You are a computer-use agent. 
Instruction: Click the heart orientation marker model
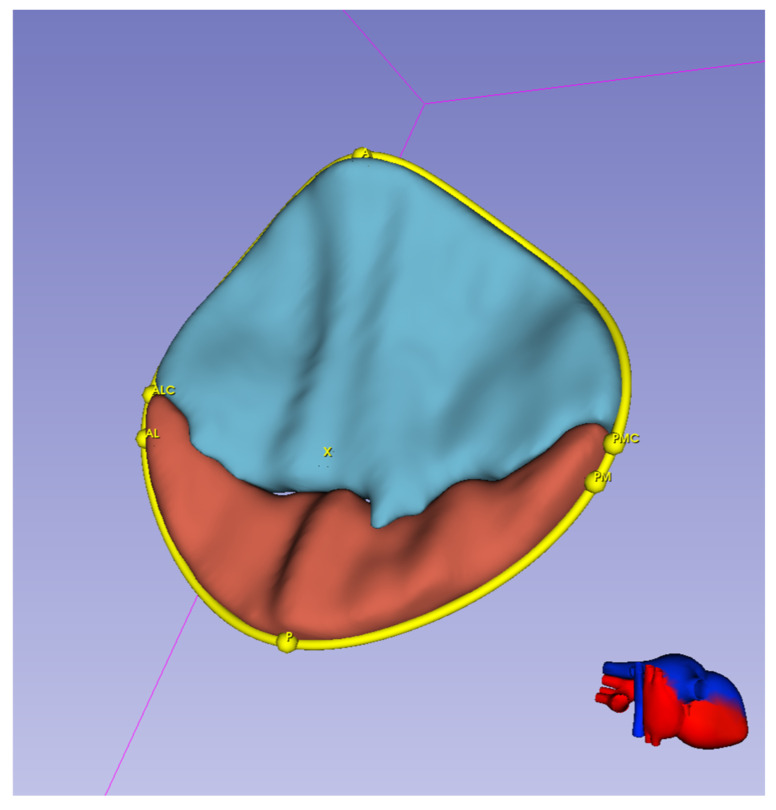point(672,700)
